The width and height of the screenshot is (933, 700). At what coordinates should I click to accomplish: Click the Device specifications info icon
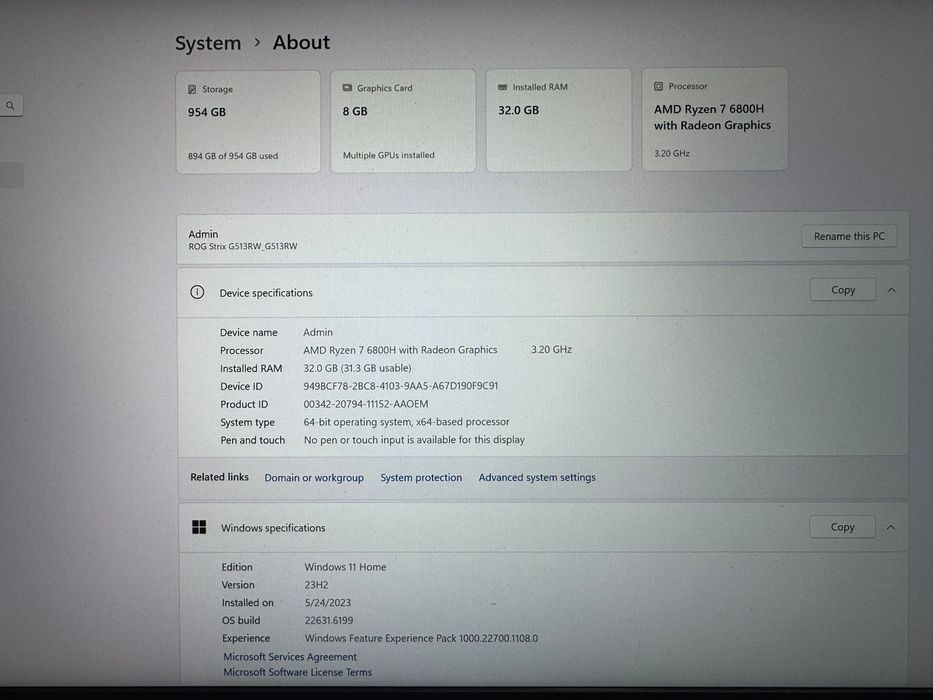coord(197,292)
